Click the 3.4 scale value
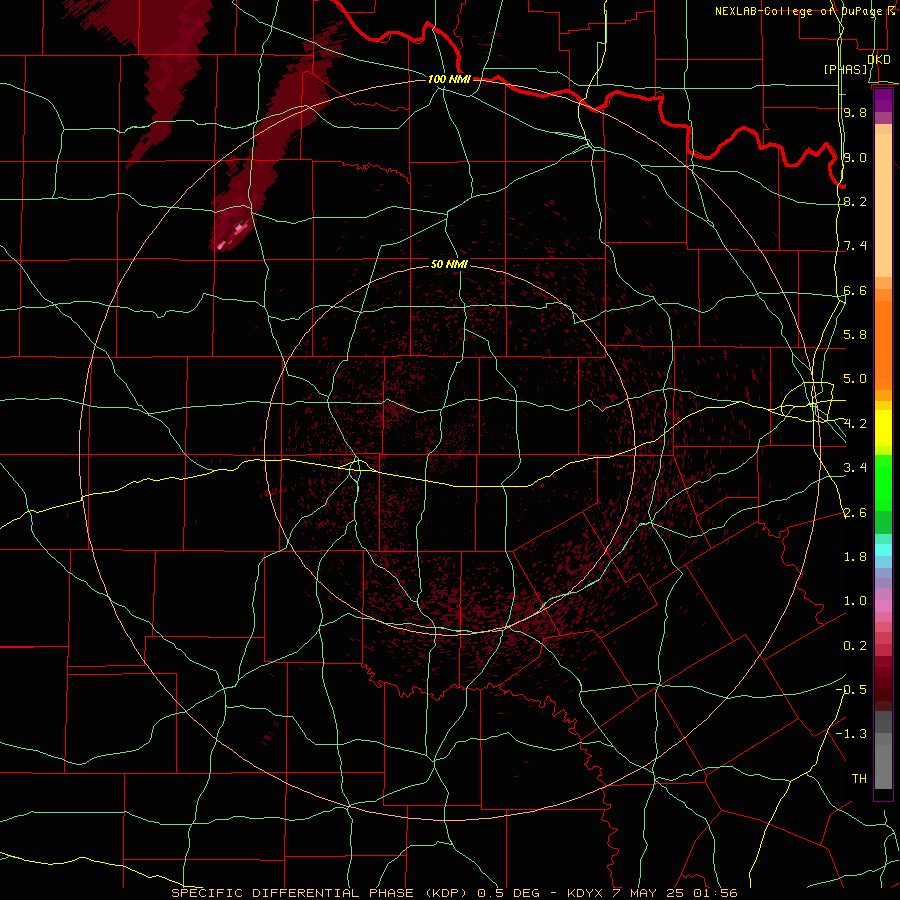The width and height of the screenshot is (900, 900). coord(855,468)
